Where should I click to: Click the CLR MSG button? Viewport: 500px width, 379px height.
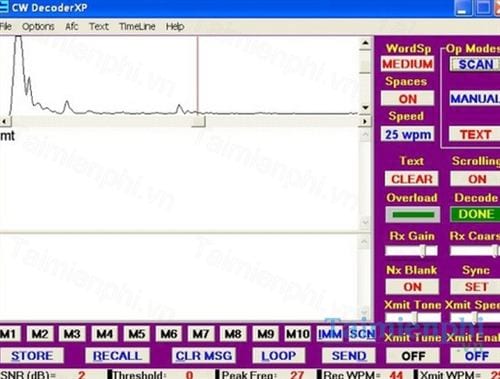click(x=204, y=356)
